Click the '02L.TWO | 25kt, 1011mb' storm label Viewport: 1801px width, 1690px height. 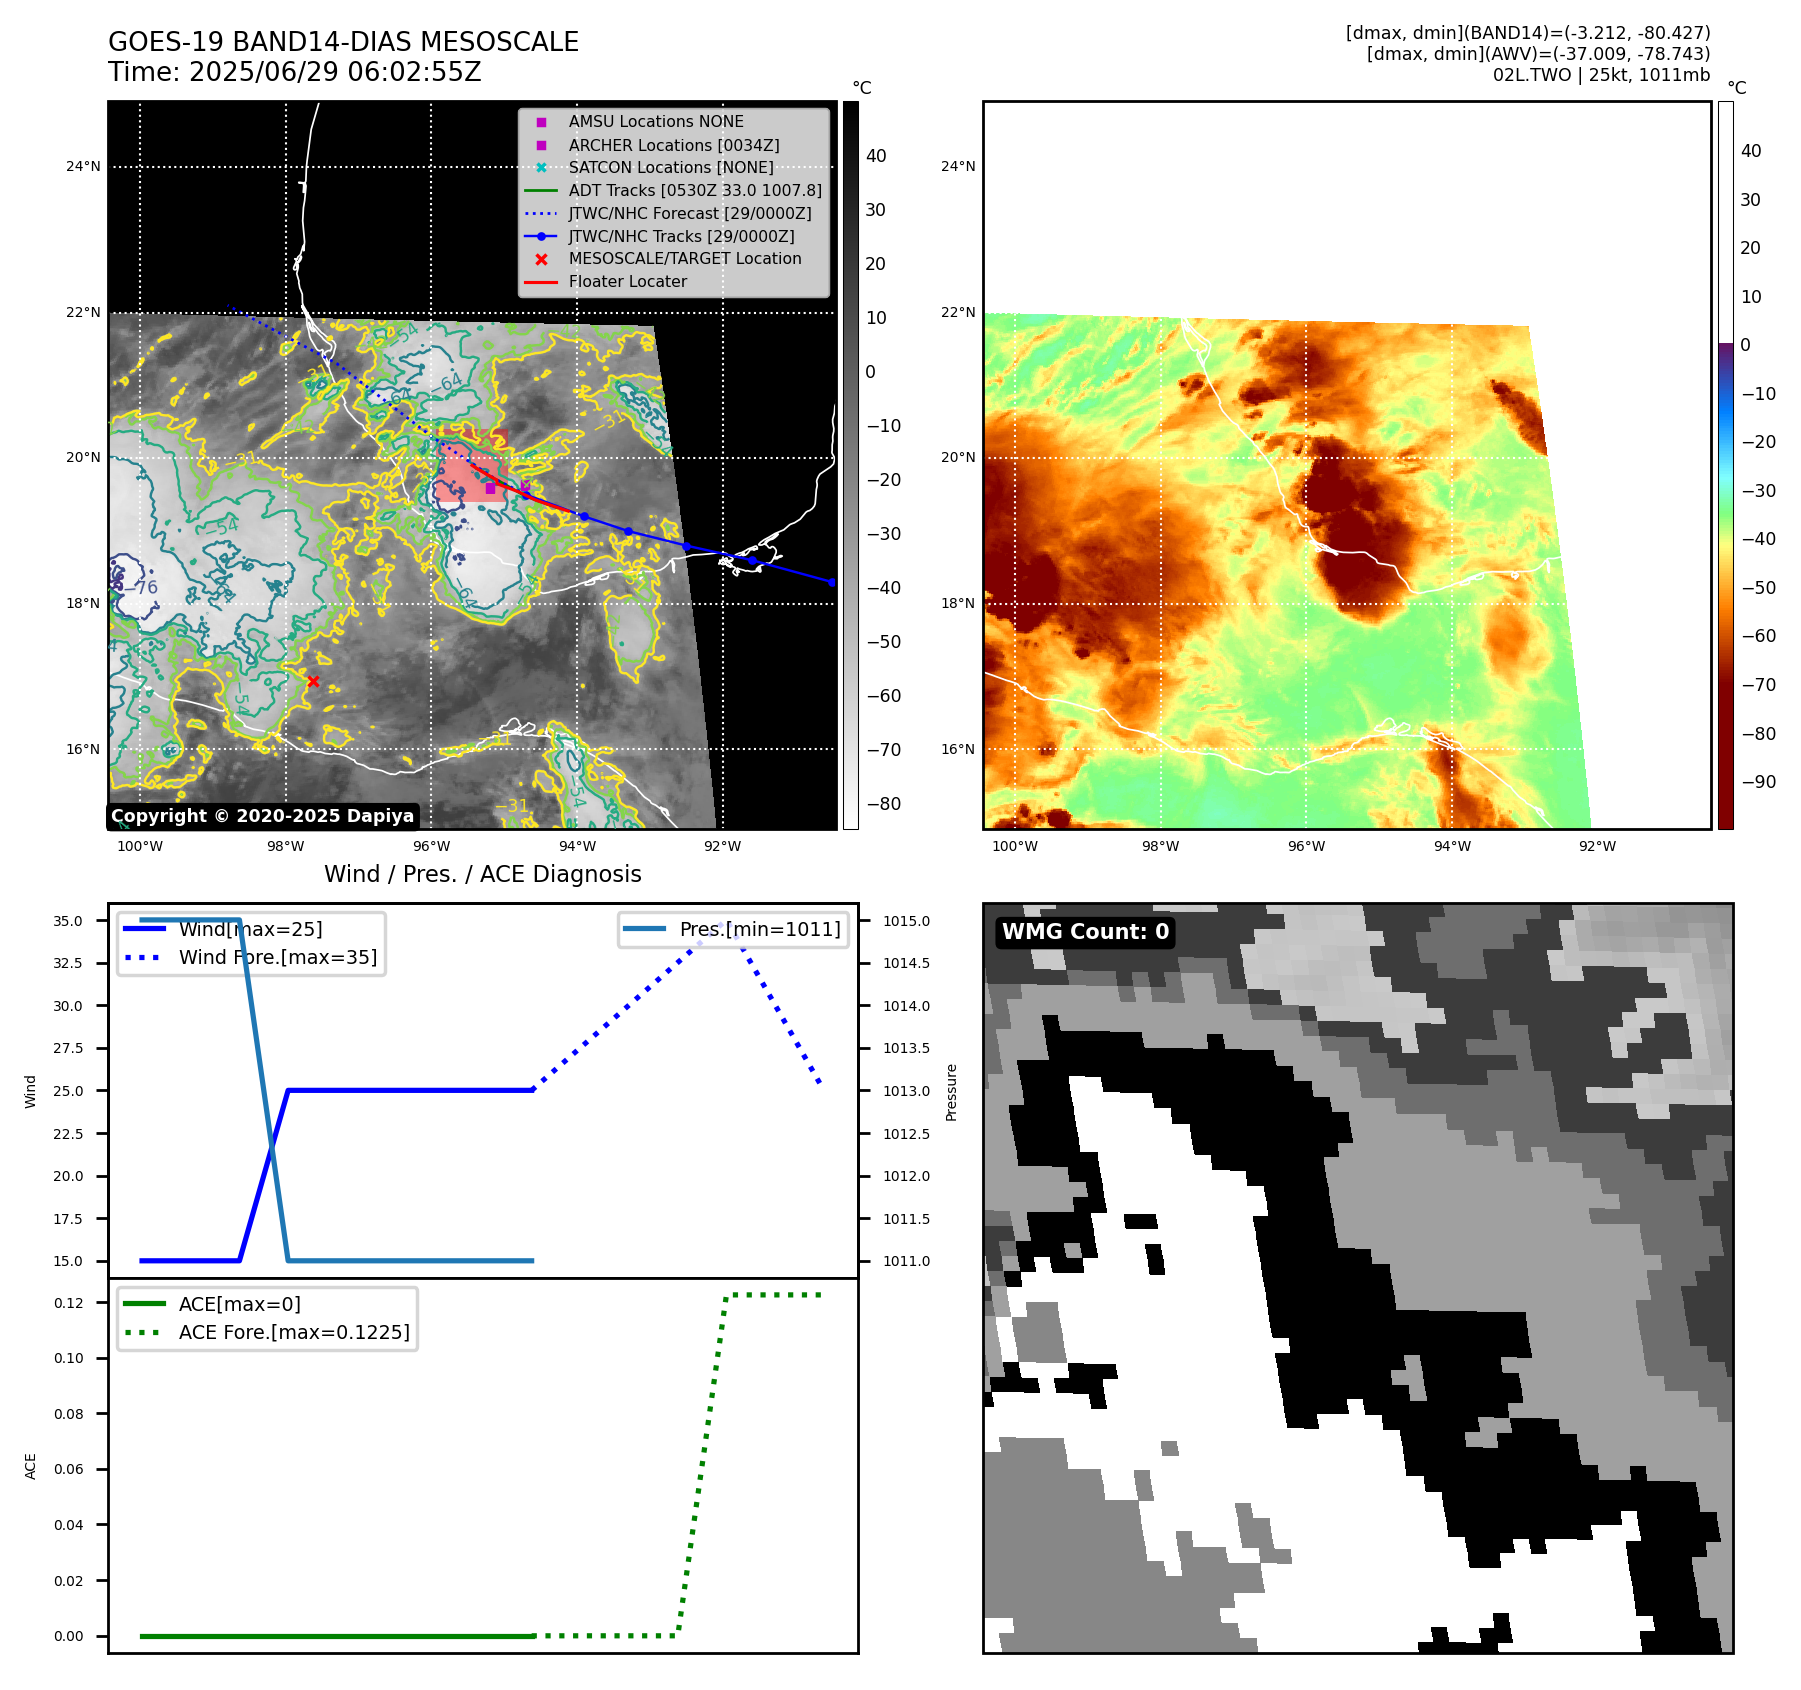coord(1601,75)
